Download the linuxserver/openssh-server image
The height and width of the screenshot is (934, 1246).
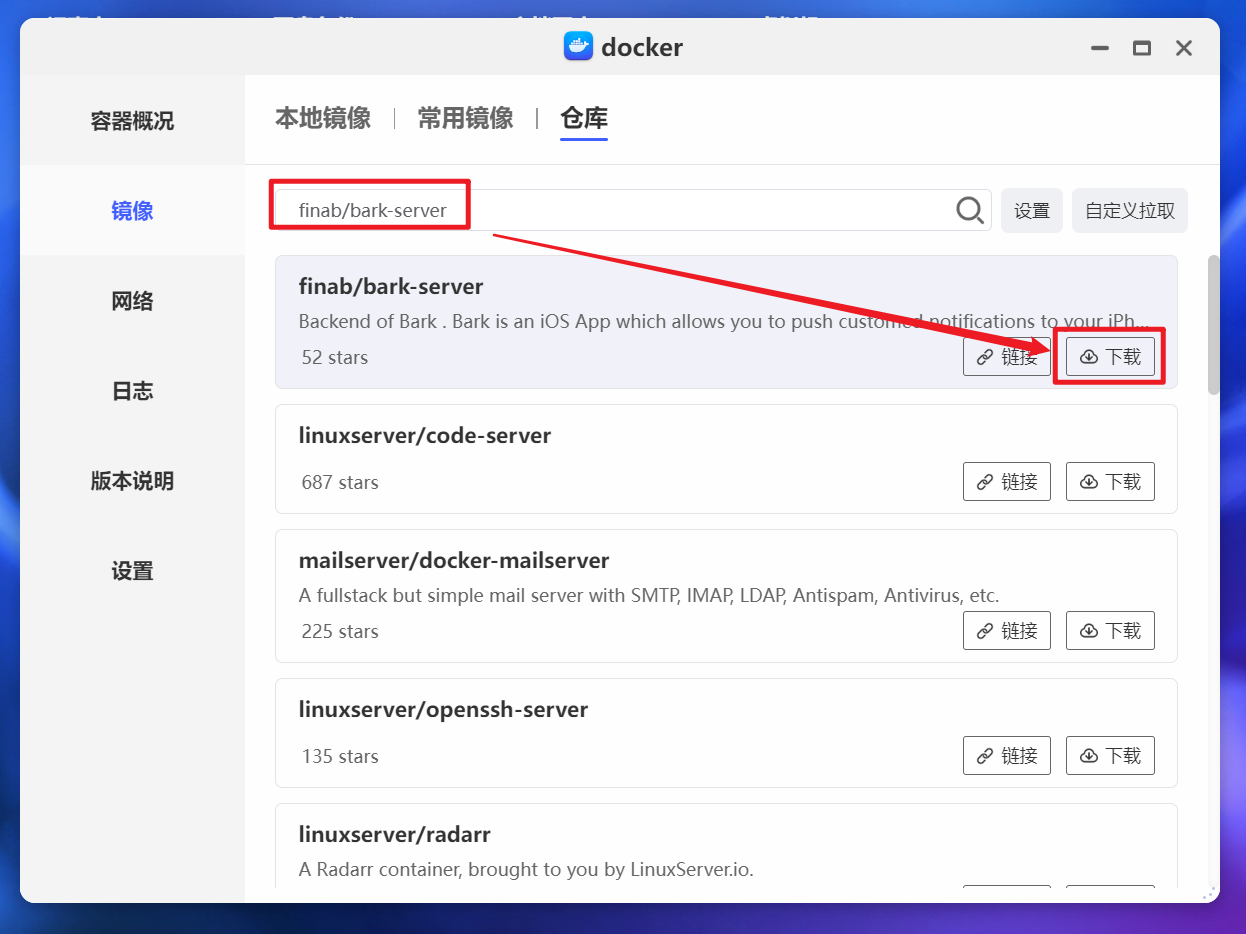(1110, 756)
